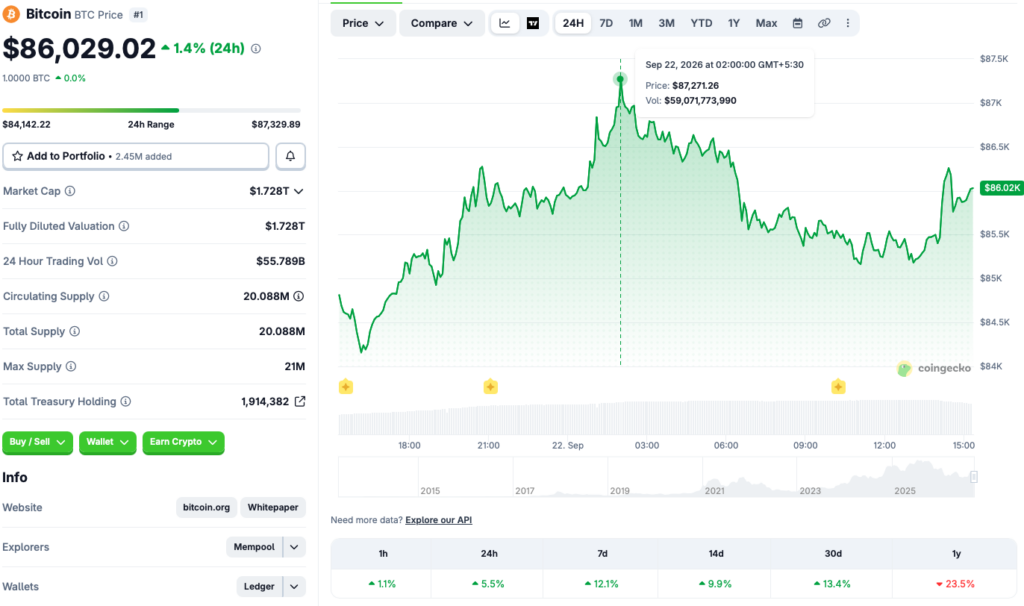
Task: Select the 3M timeframe
Action: pos(666,24)
